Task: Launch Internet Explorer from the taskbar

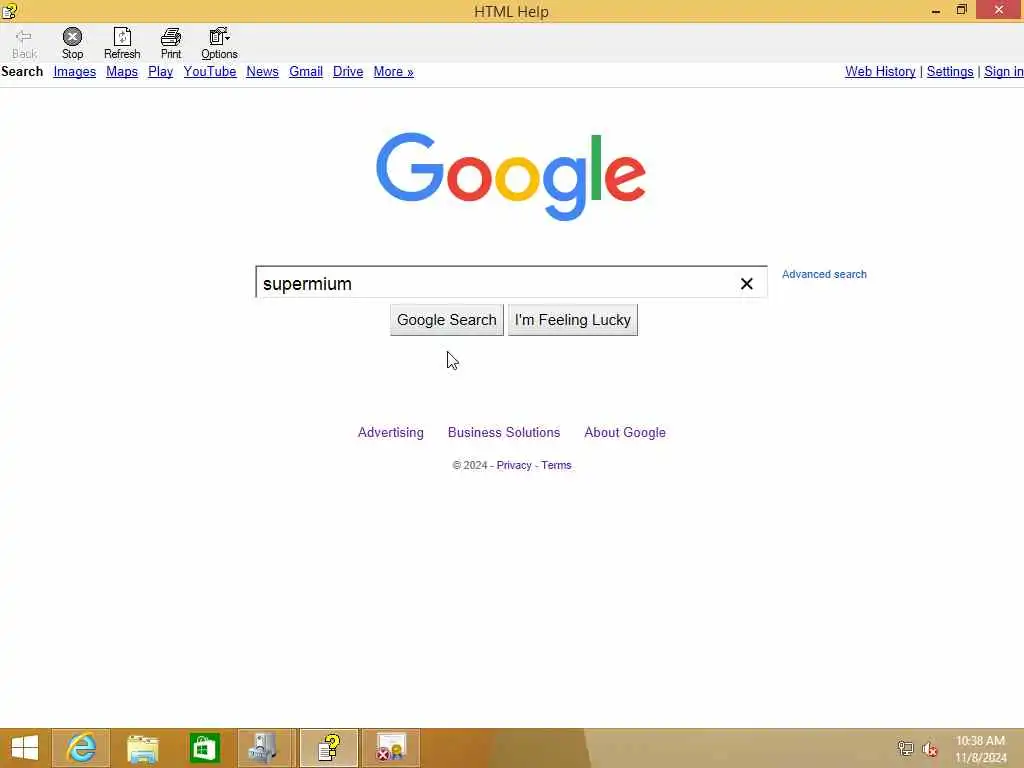Action: 81,748
